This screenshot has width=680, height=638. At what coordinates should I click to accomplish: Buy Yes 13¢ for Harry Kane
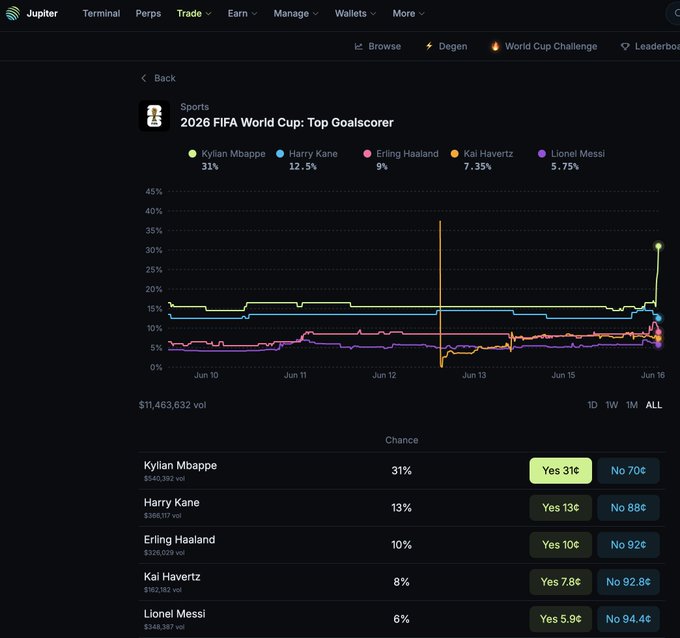560,508
